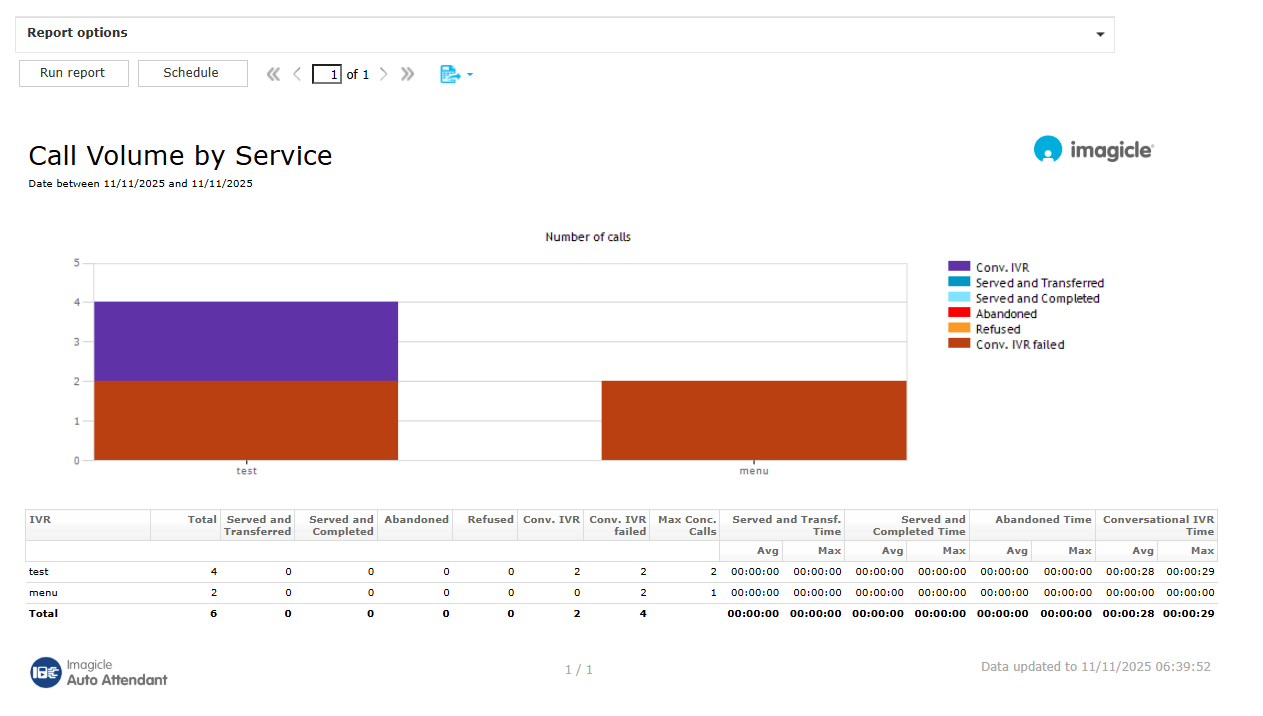The width and height of the screenshot is (1263, 716).
Task: Go to previous report page
Action: [297, 74]
